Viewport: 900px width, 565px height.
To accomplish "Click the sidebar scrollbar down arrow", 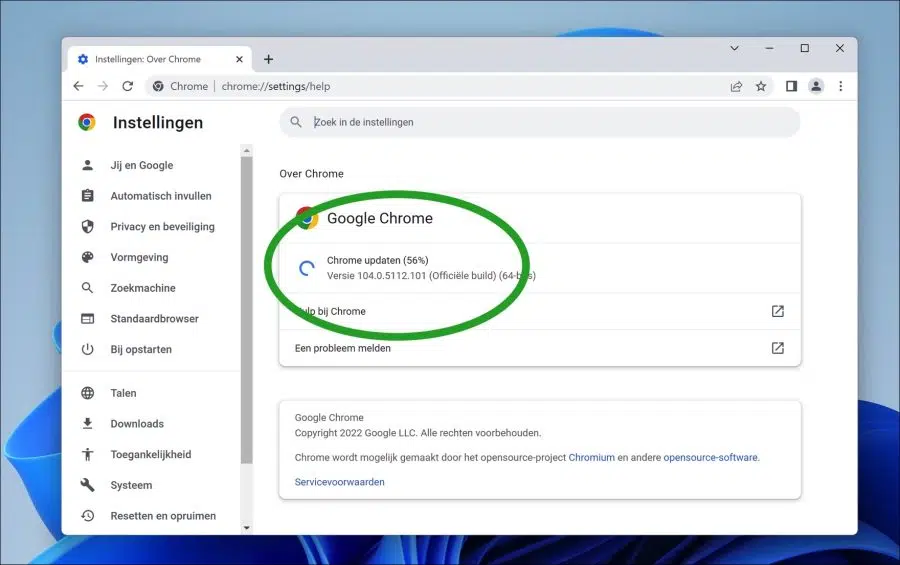I will [x=247, y=528].
